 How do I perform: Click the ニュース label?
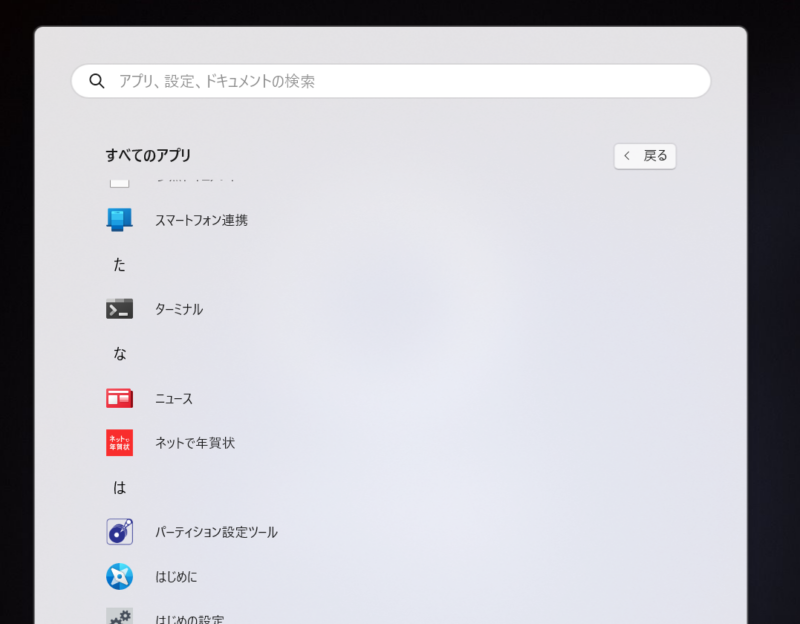coord(174,398)
